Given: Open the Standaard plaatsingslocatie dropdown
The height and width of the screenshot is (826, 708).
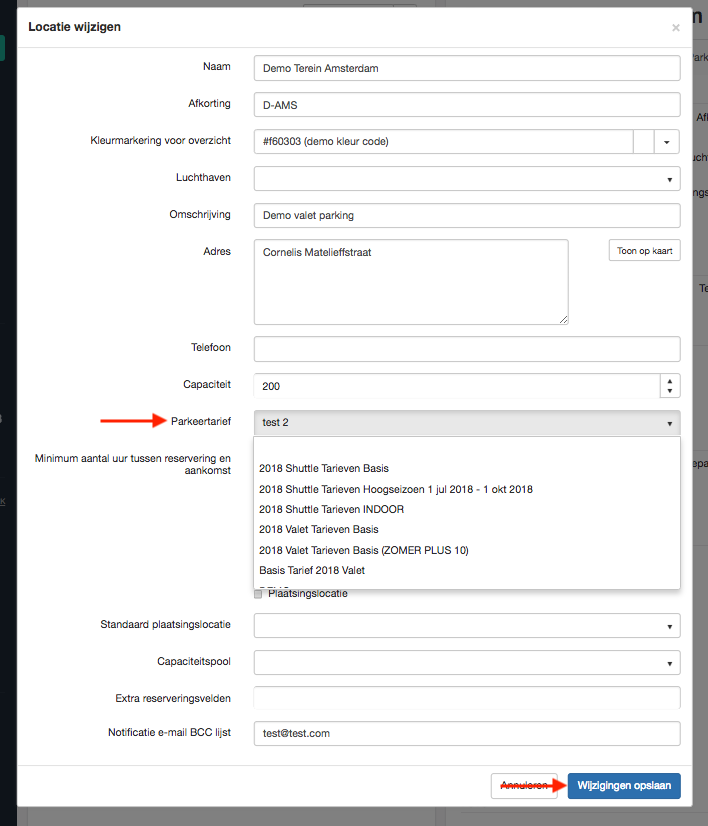Looking at the screenshot, I should pos(467,626).
